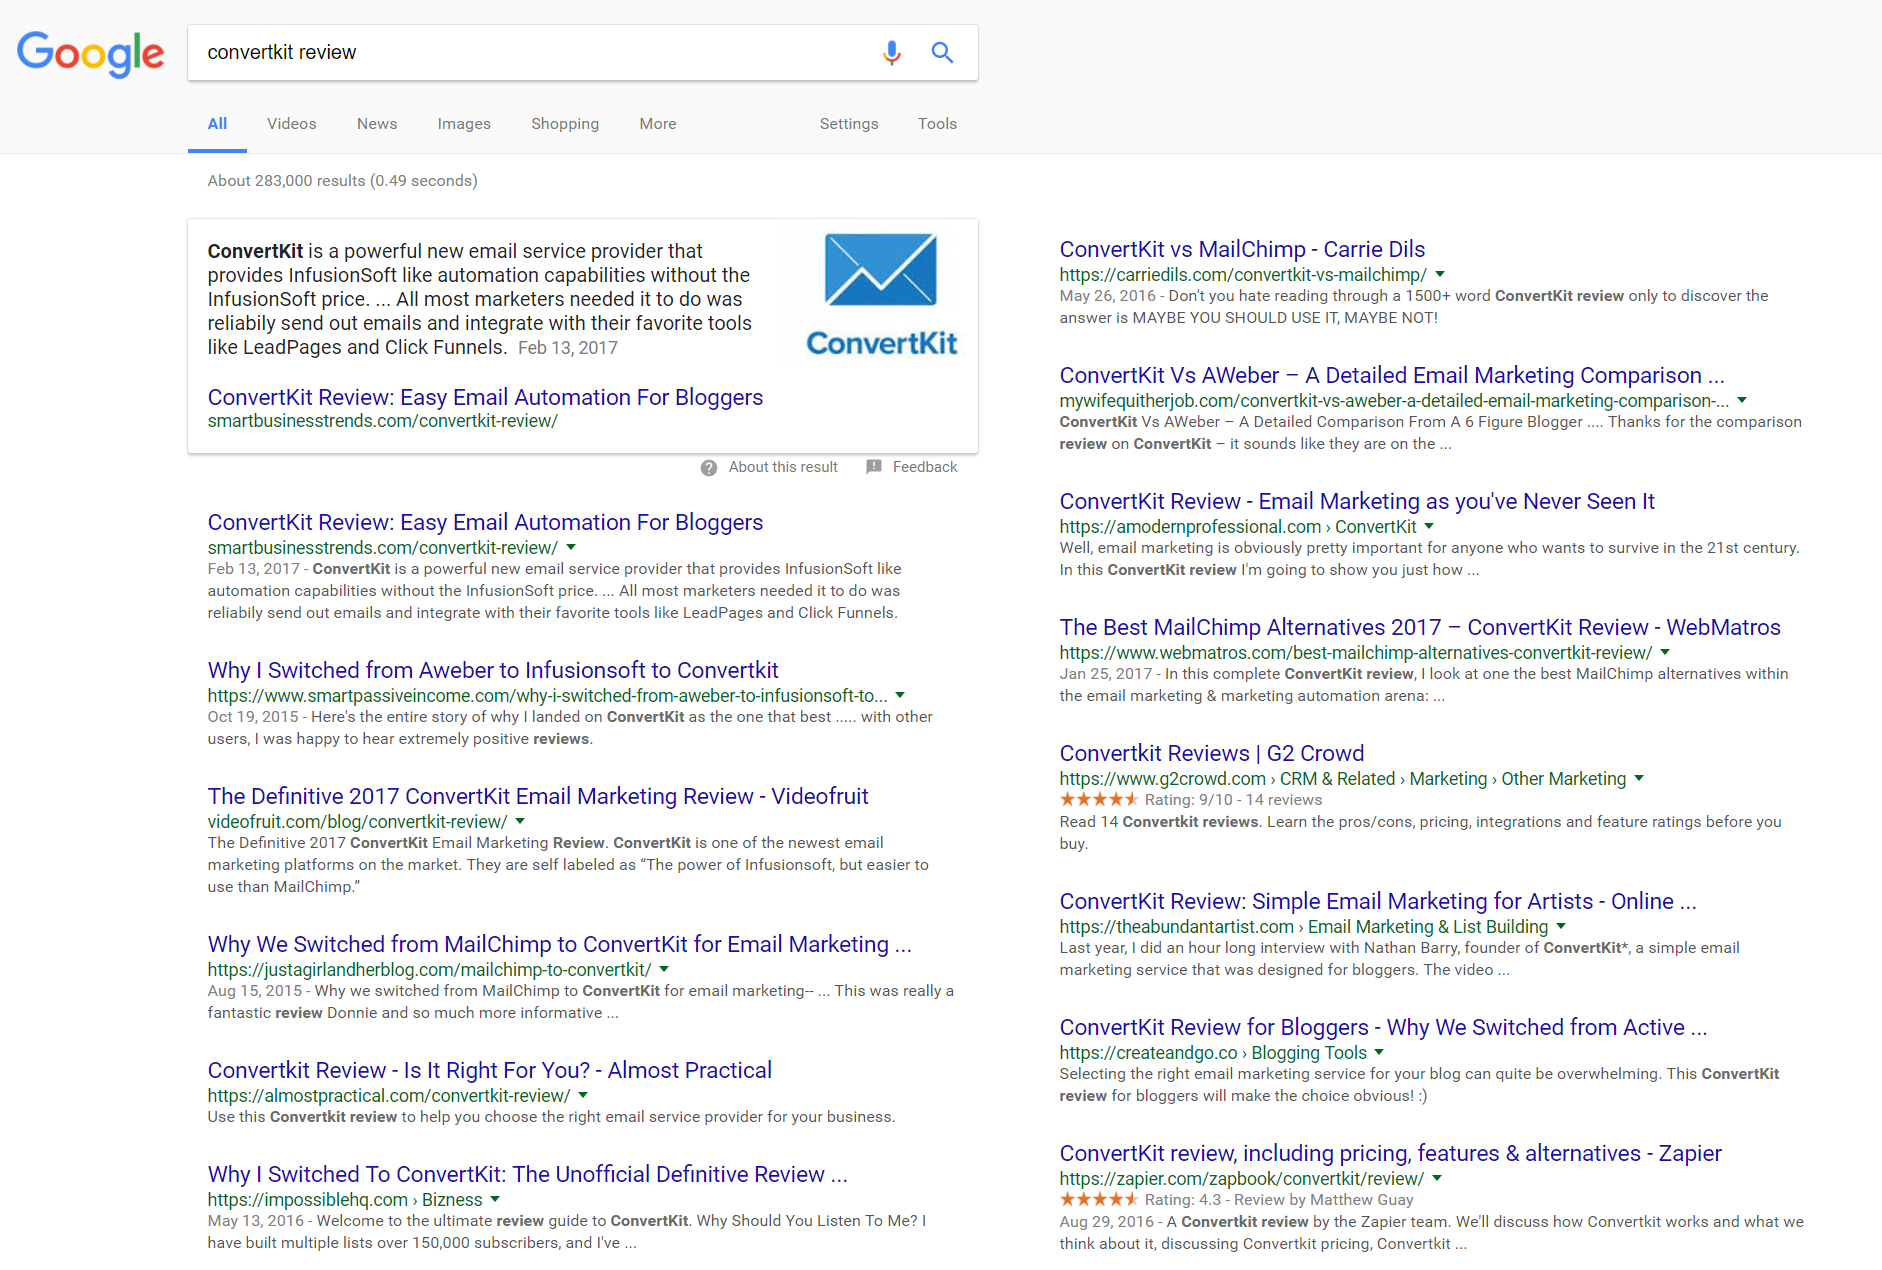Switch to the Videos tab

(291, 124)
